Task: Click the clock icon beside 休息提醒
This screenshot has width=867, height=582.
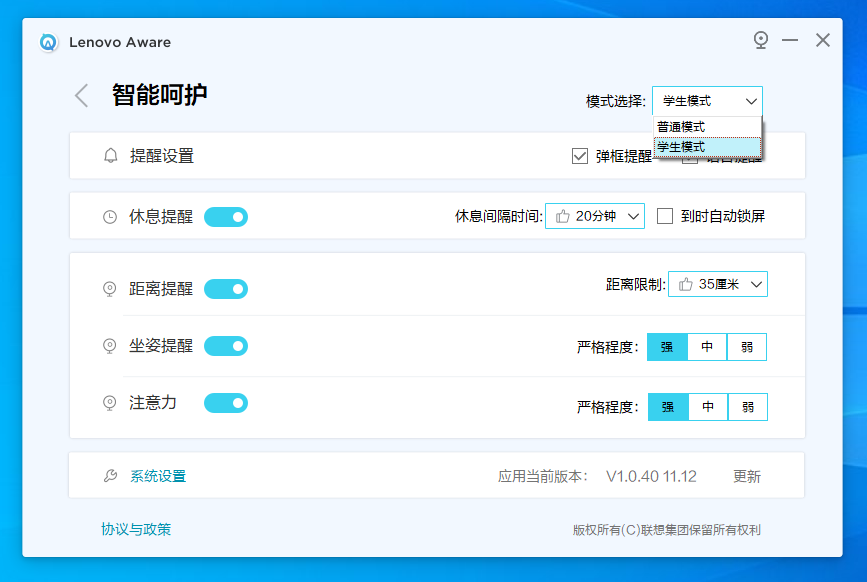Action: [110, 217]
